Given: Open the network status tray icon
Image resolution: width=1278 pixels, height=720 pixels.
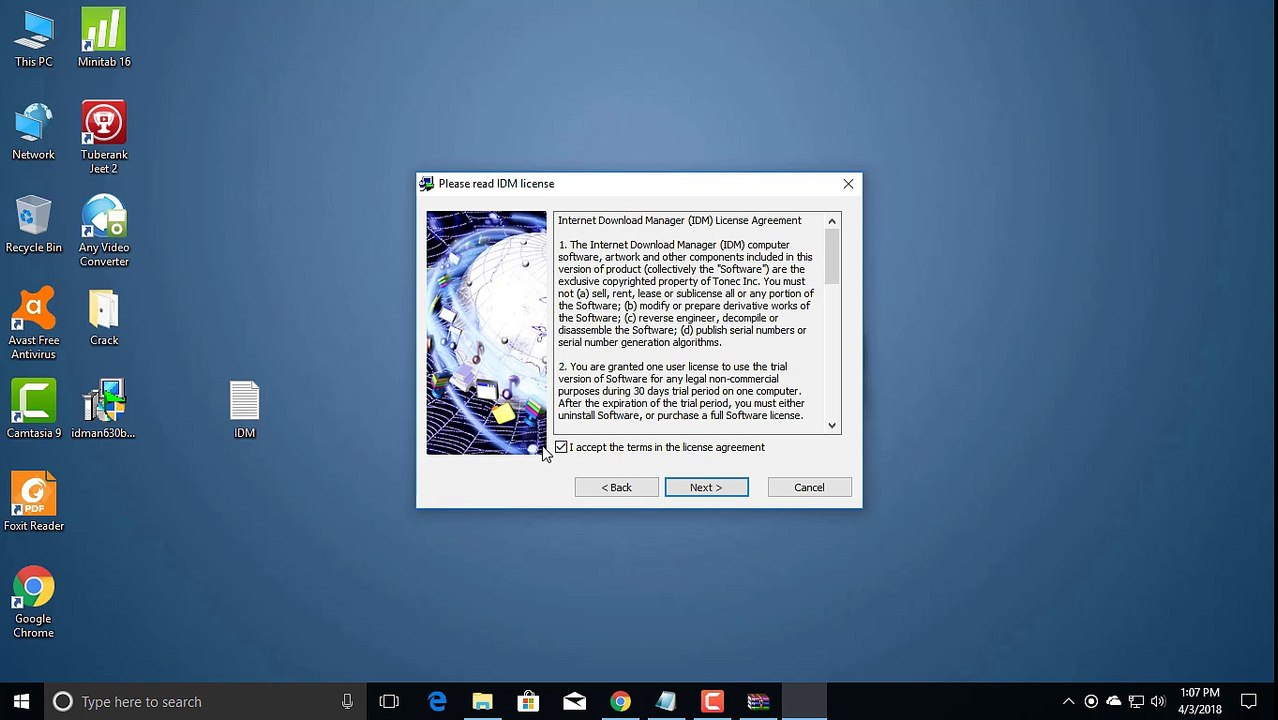Looking at the screenshot, I should tap(1136, 701).
